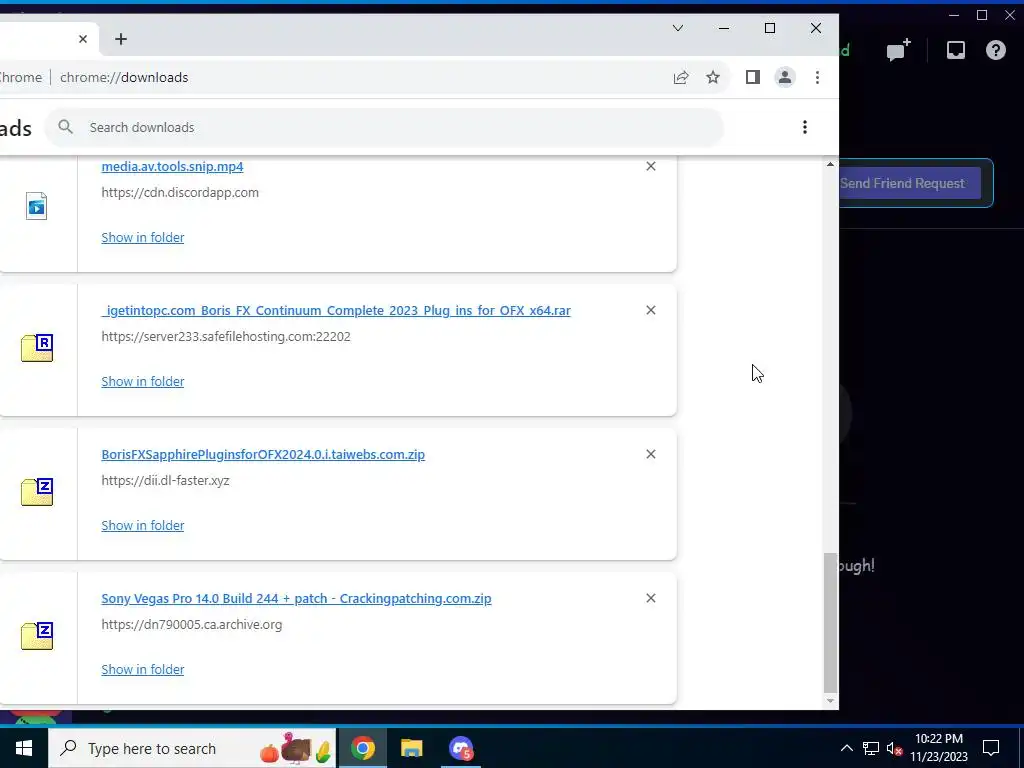Click the downloads scrollbar down arrow
This screenshot has height=768, width=1024.
pyautogui.click(x=830, y=701)
